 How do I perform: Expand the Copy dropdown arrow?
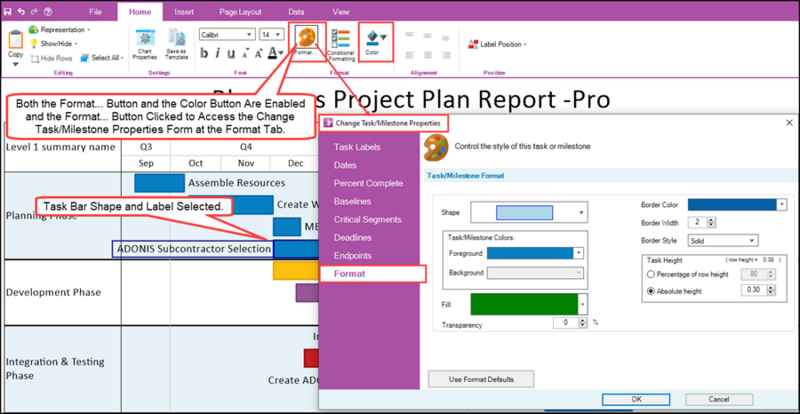pos(15,64)
